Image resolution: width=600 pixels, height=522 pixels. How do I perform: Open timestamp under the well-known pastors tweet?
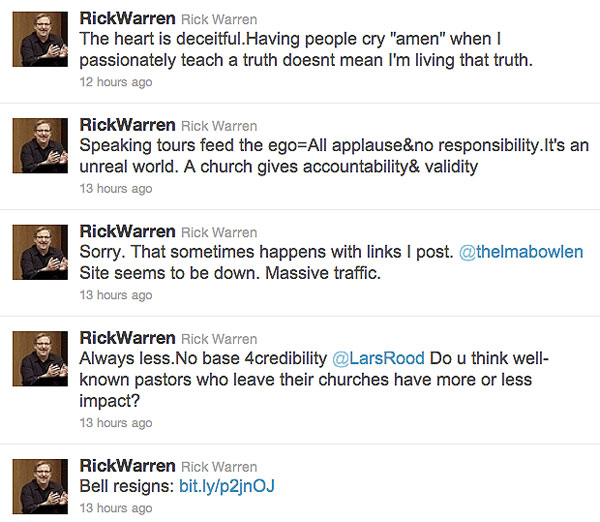[116, 423]
